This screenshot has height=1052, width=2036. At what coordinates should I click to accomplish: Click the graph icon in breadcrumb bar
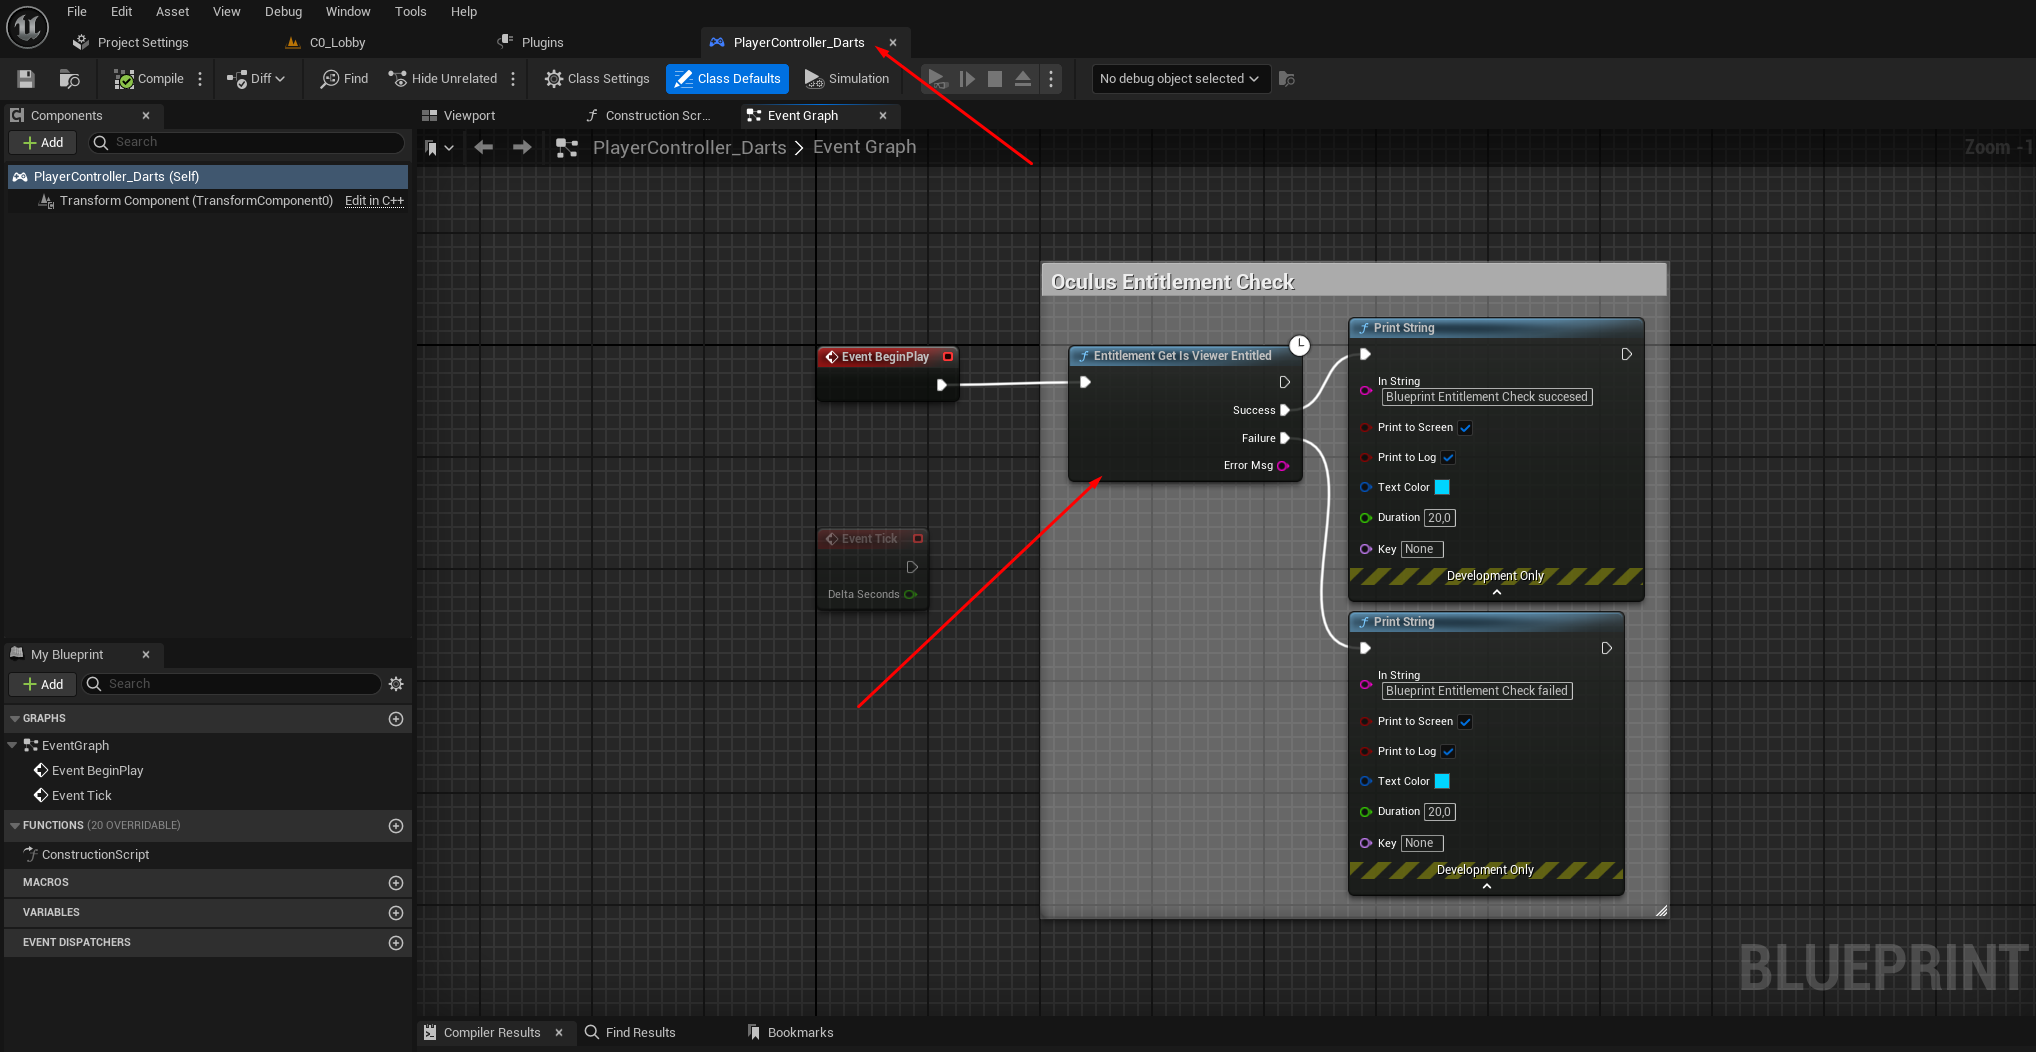point(567,148)
